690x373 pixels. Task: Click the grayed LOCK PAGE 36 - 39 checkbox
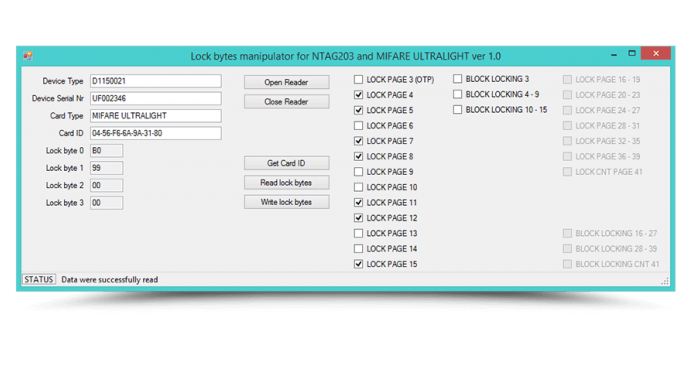pyautogui.click(x=567, y=157)
